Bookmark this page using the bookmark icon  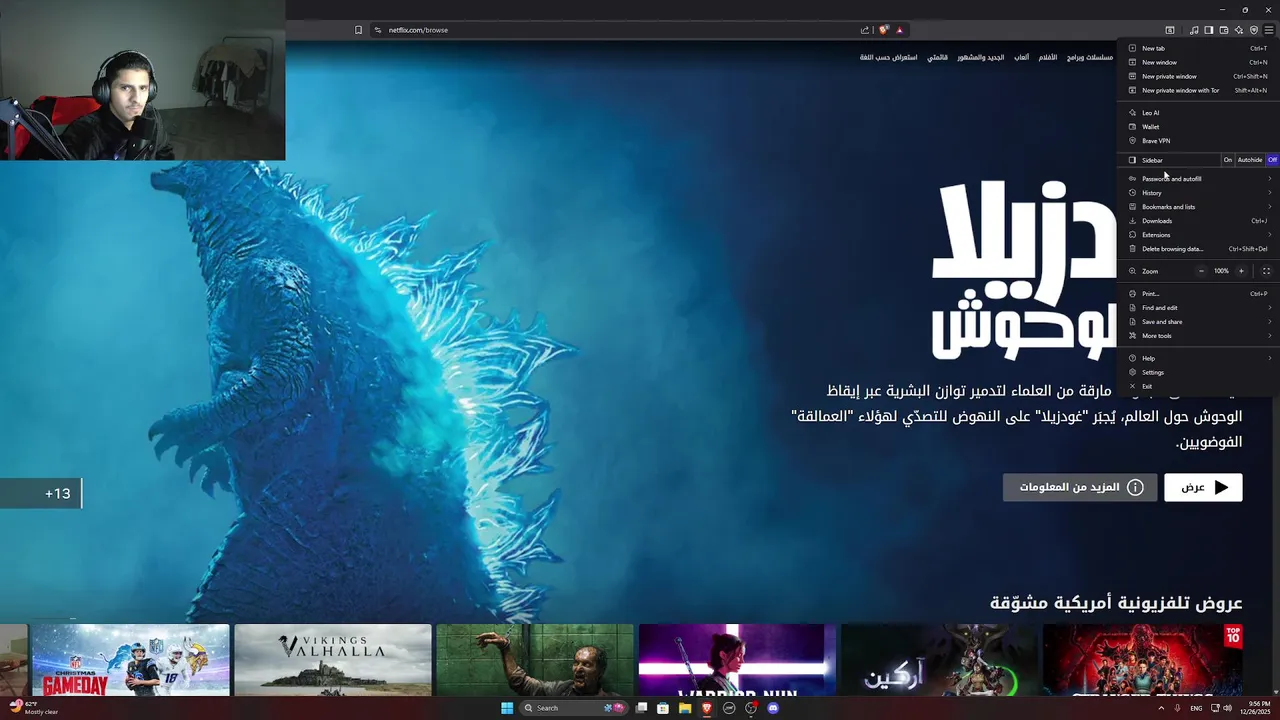coord(358,30)
